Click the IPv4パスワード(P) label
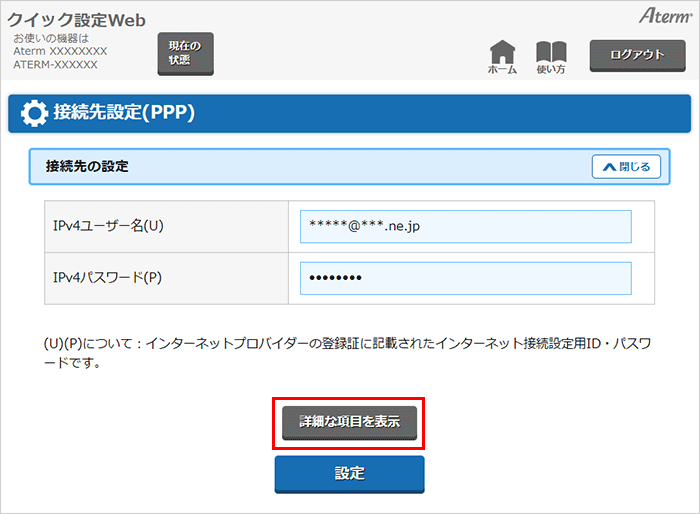Image resolution: width=700 pixels, height=514 pixels. coord(106,278)
